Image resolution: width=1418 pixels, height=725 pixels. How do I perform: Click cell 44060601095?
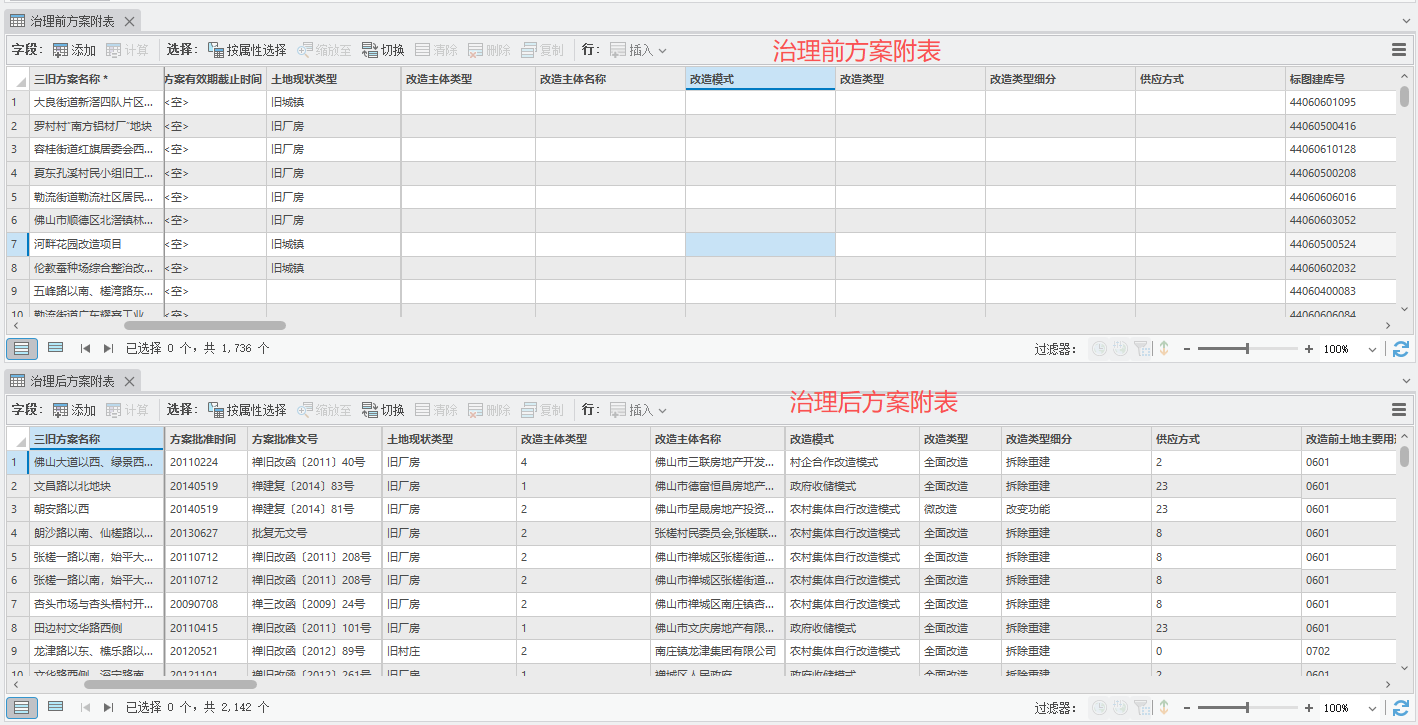[1341, 102]
